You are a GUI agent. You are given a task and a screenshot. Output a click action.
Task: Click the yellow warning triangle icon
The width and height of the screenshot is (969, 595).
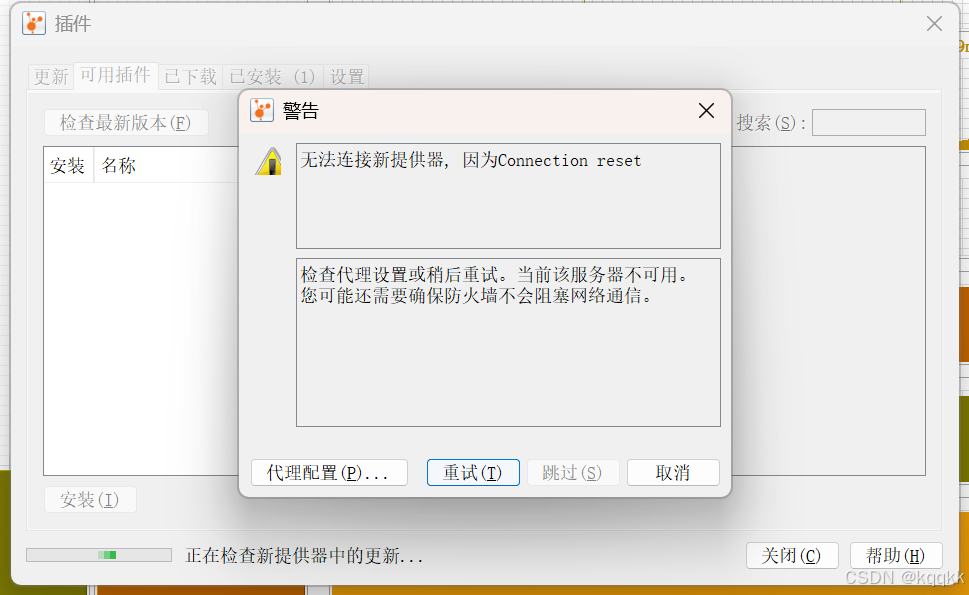[x=269, y=162]
